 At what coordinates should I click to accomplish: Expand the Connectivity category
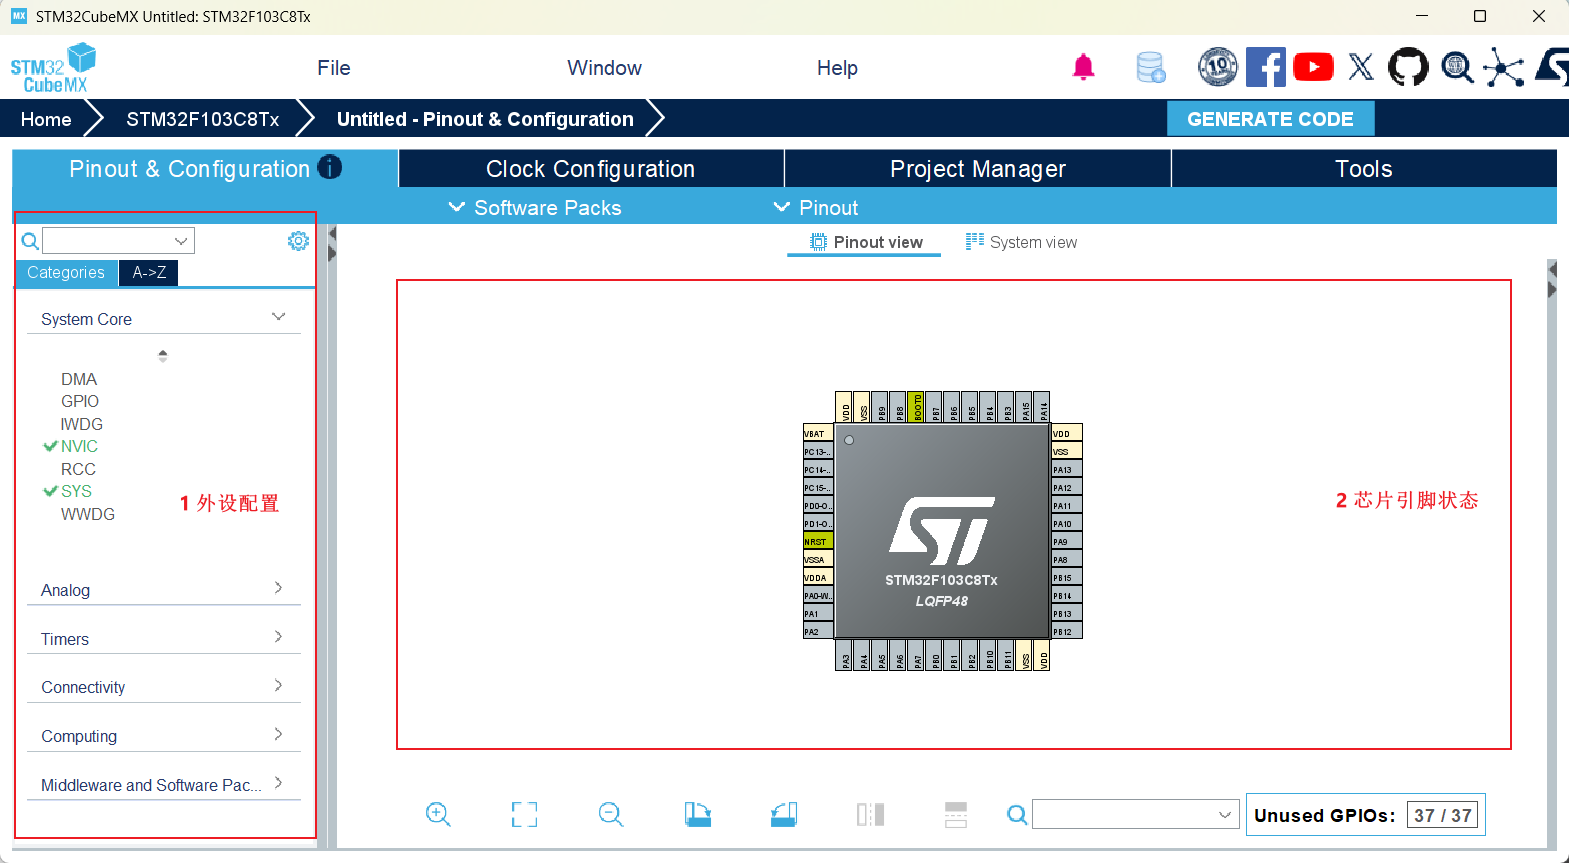164,687
